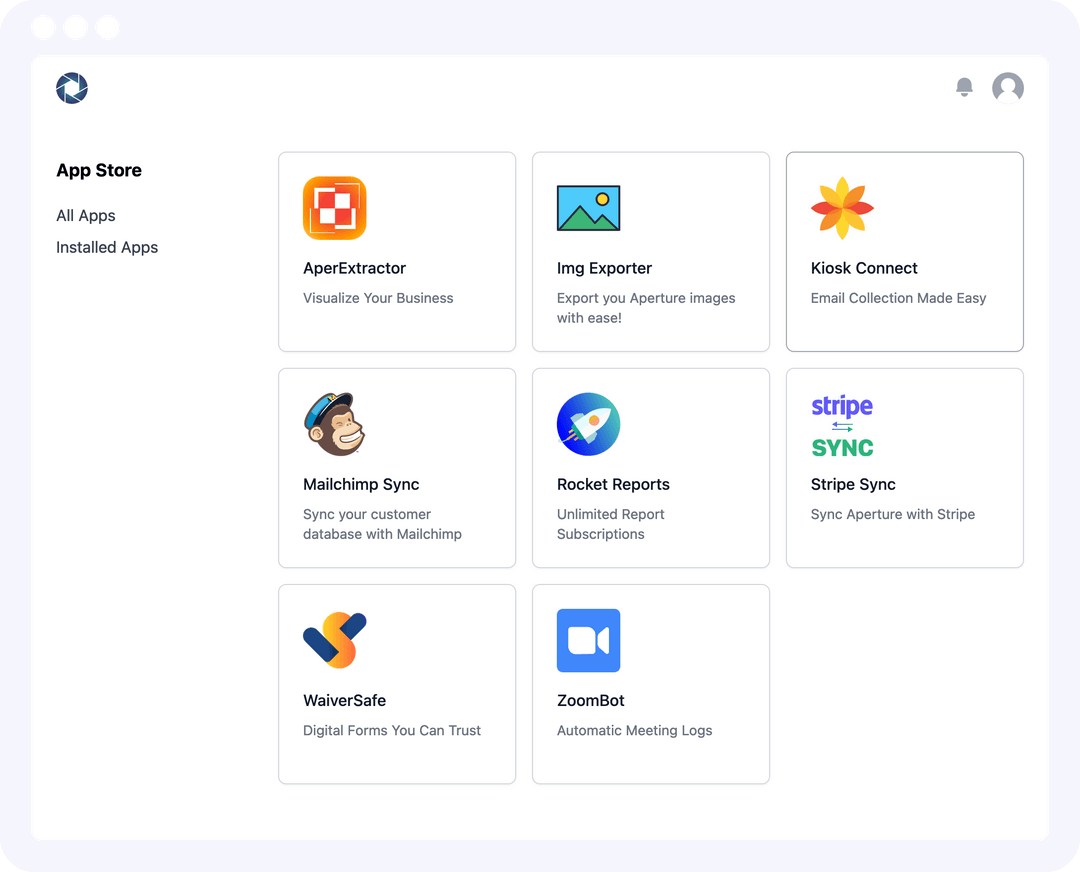Viewport: 1080px width, 872px height.
Task: Open the notifications bell
Action: [964, 87]
